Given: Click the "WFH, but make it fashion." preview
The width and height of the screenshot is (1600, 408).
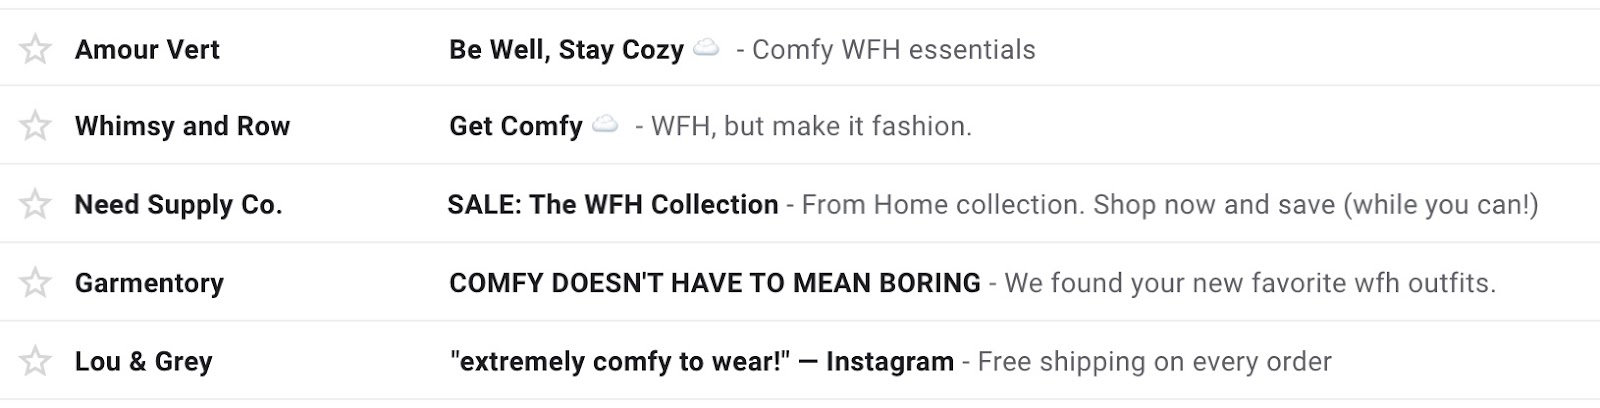Looking at the screenshot, I should tap(811, 127).
